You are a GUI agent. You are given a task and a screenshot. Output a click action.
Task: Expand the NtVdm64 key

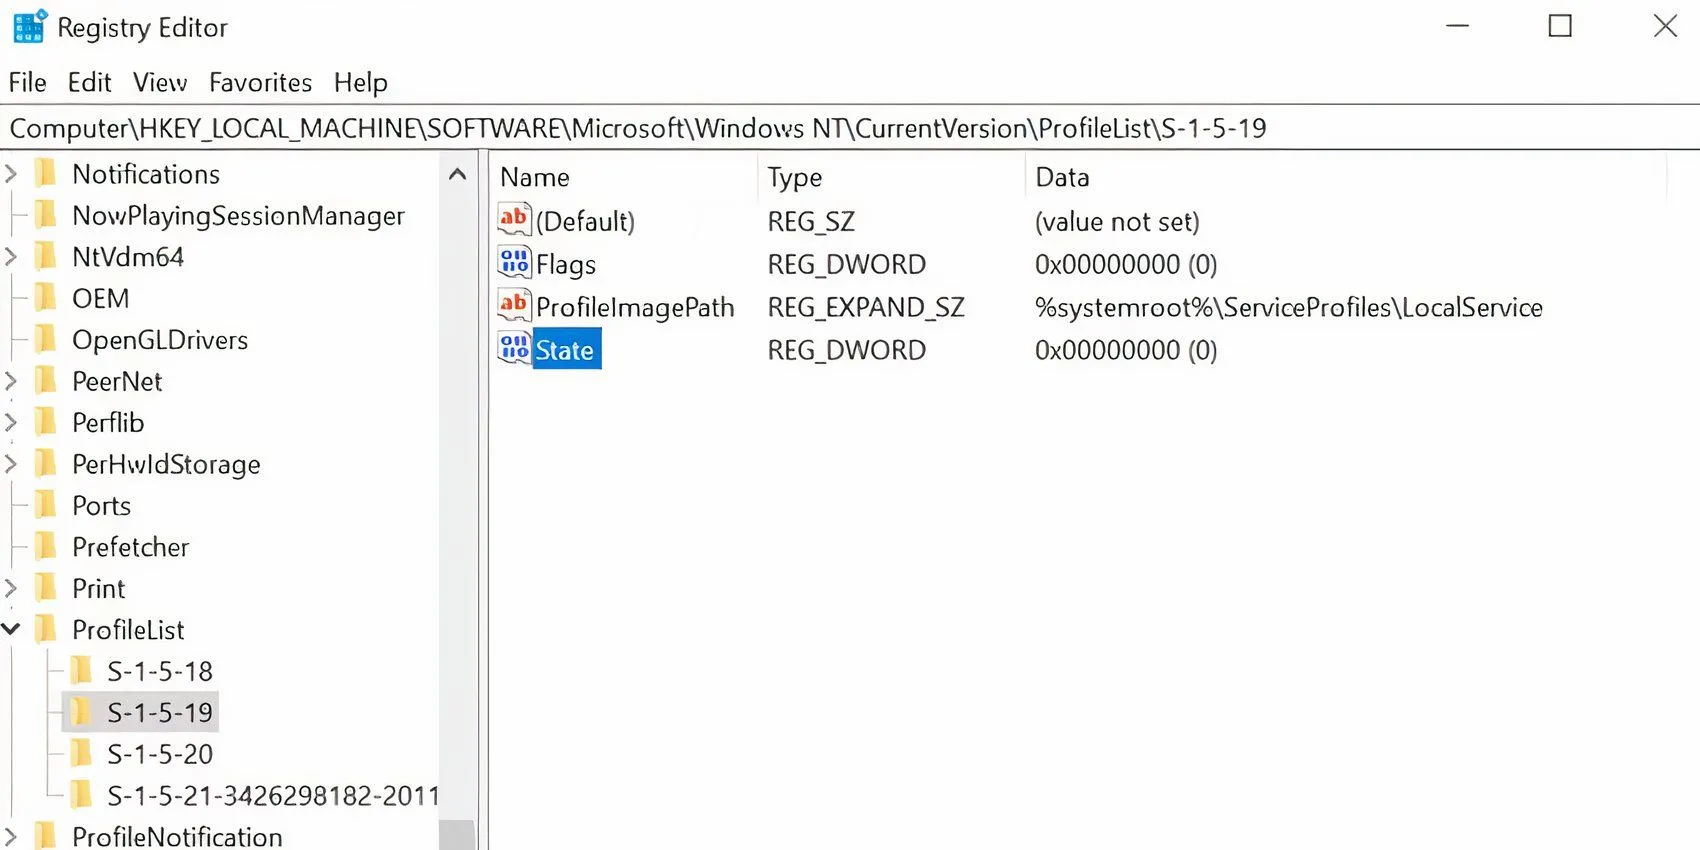(11, 257)
